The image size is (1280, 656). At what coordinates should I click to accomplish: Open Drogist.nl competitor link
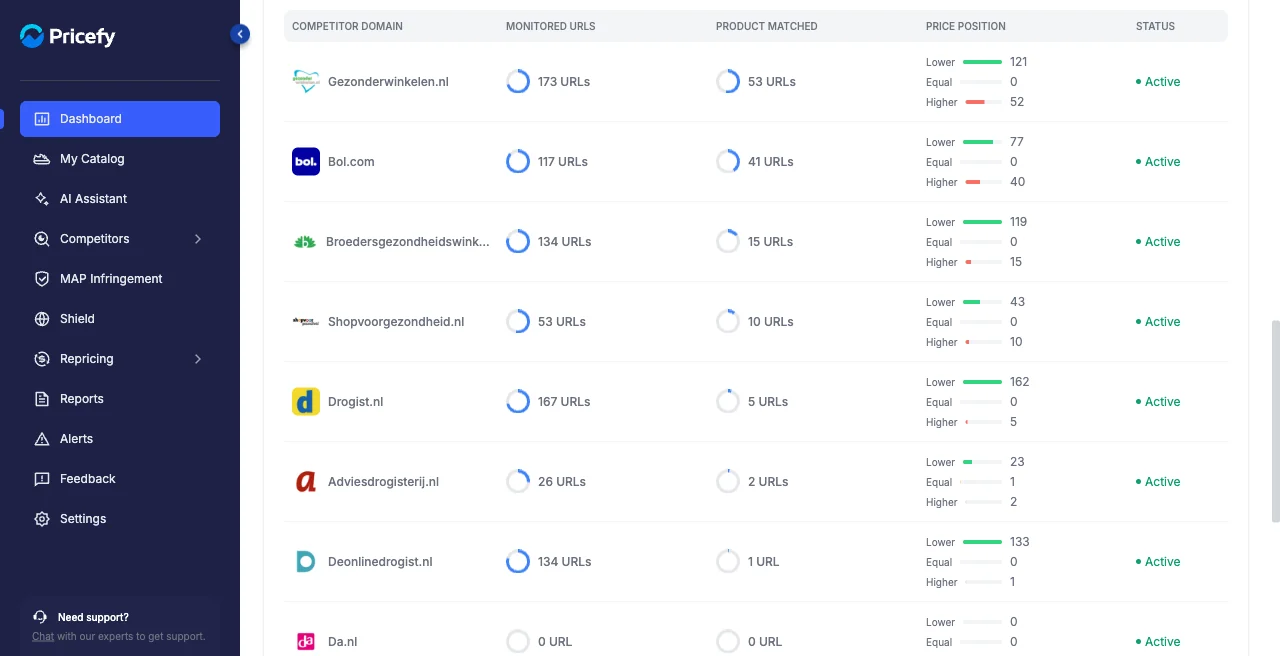(355, 402)
